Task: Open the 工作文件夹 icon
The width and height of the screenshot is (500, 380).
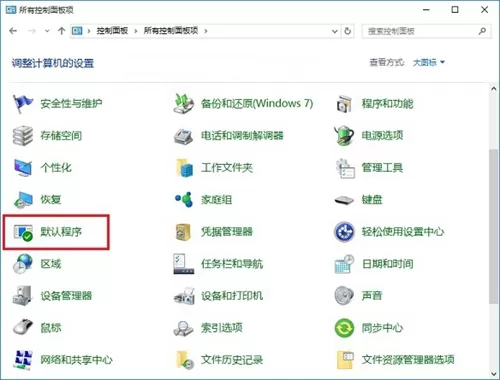Action: 184,168
